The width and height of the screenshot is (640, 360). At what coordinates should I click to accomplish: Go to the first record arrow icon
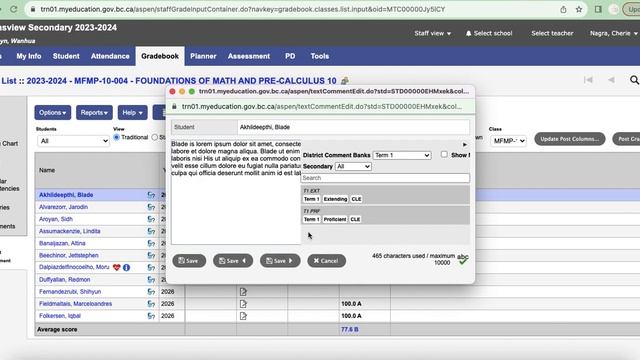click(x=588, y=80)
